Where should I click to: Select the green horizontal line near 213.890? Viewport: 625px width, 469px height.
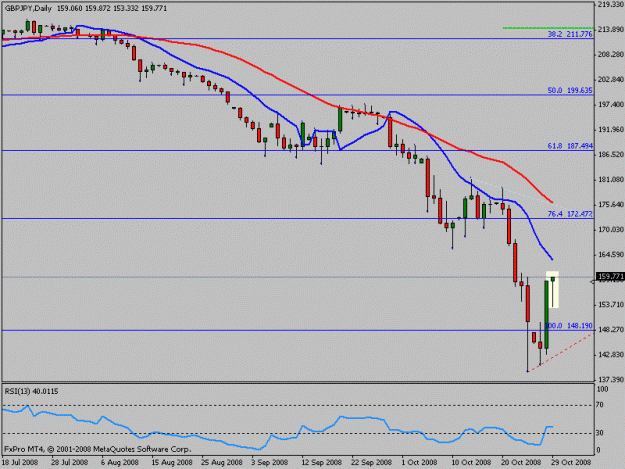tap(548, 28)
